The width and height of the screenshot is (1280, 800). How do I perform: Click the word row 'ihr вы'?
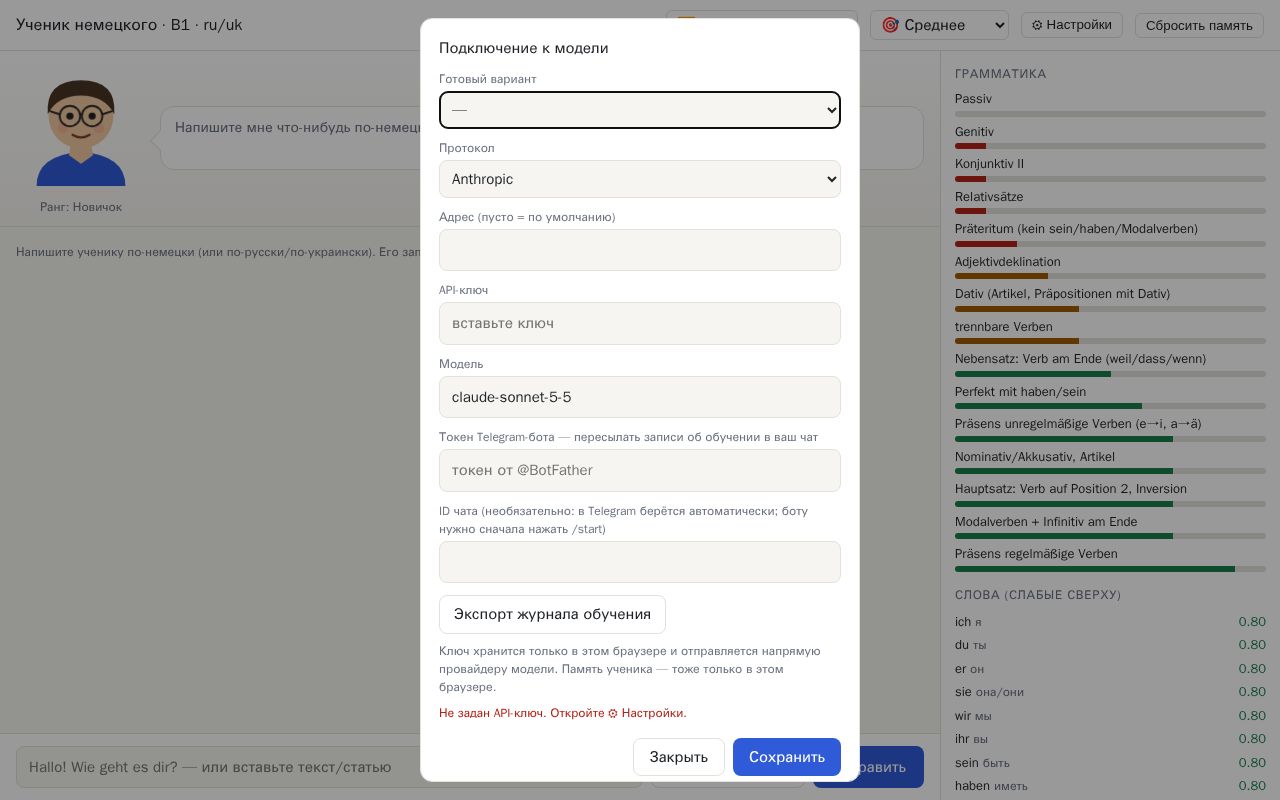(x=1110, y=739)
